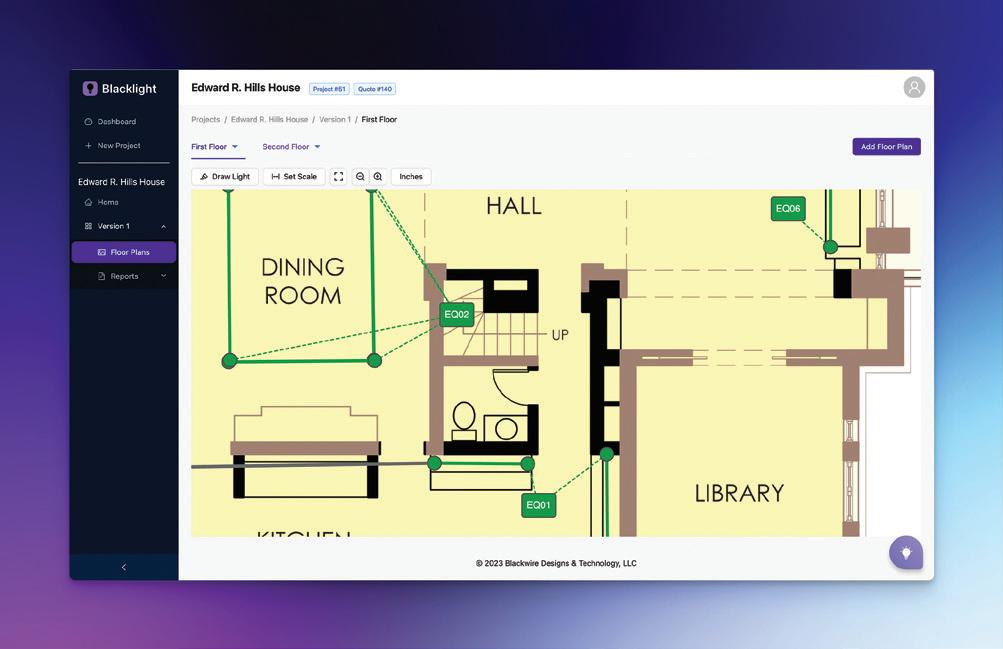1003x649 pixels.
Task: Choose the Set Scale tool
Action: click(294, 176)
